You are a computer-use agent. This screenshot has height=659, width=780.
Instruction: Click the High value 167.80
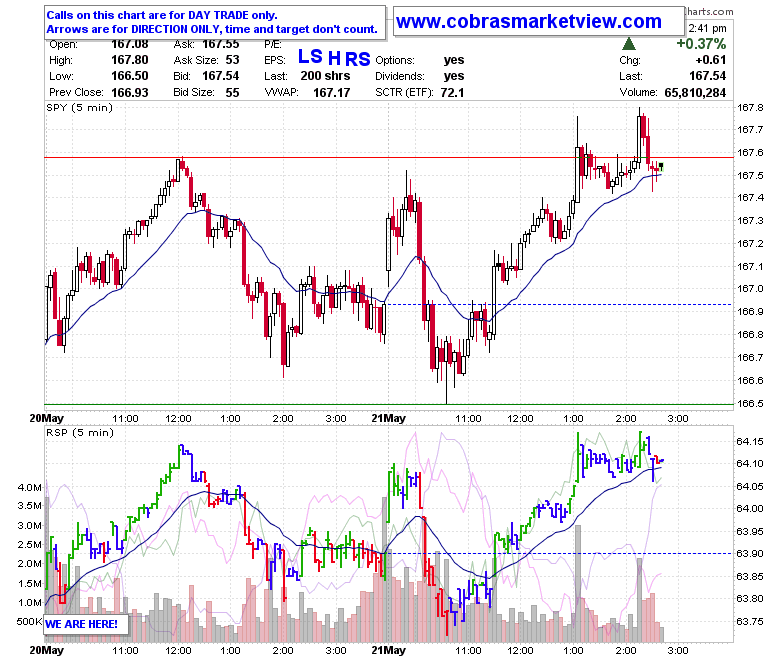129,60
